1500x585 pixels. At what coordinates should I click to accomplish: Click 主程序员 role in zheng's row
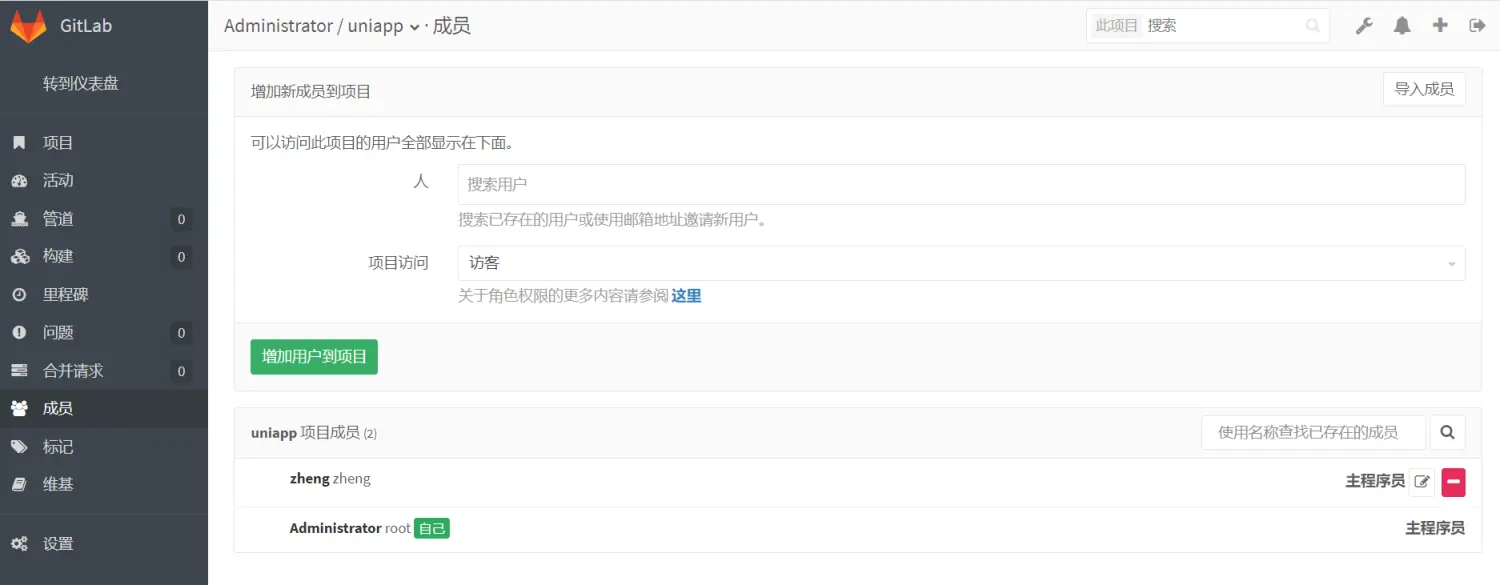tap(1375, 481)
